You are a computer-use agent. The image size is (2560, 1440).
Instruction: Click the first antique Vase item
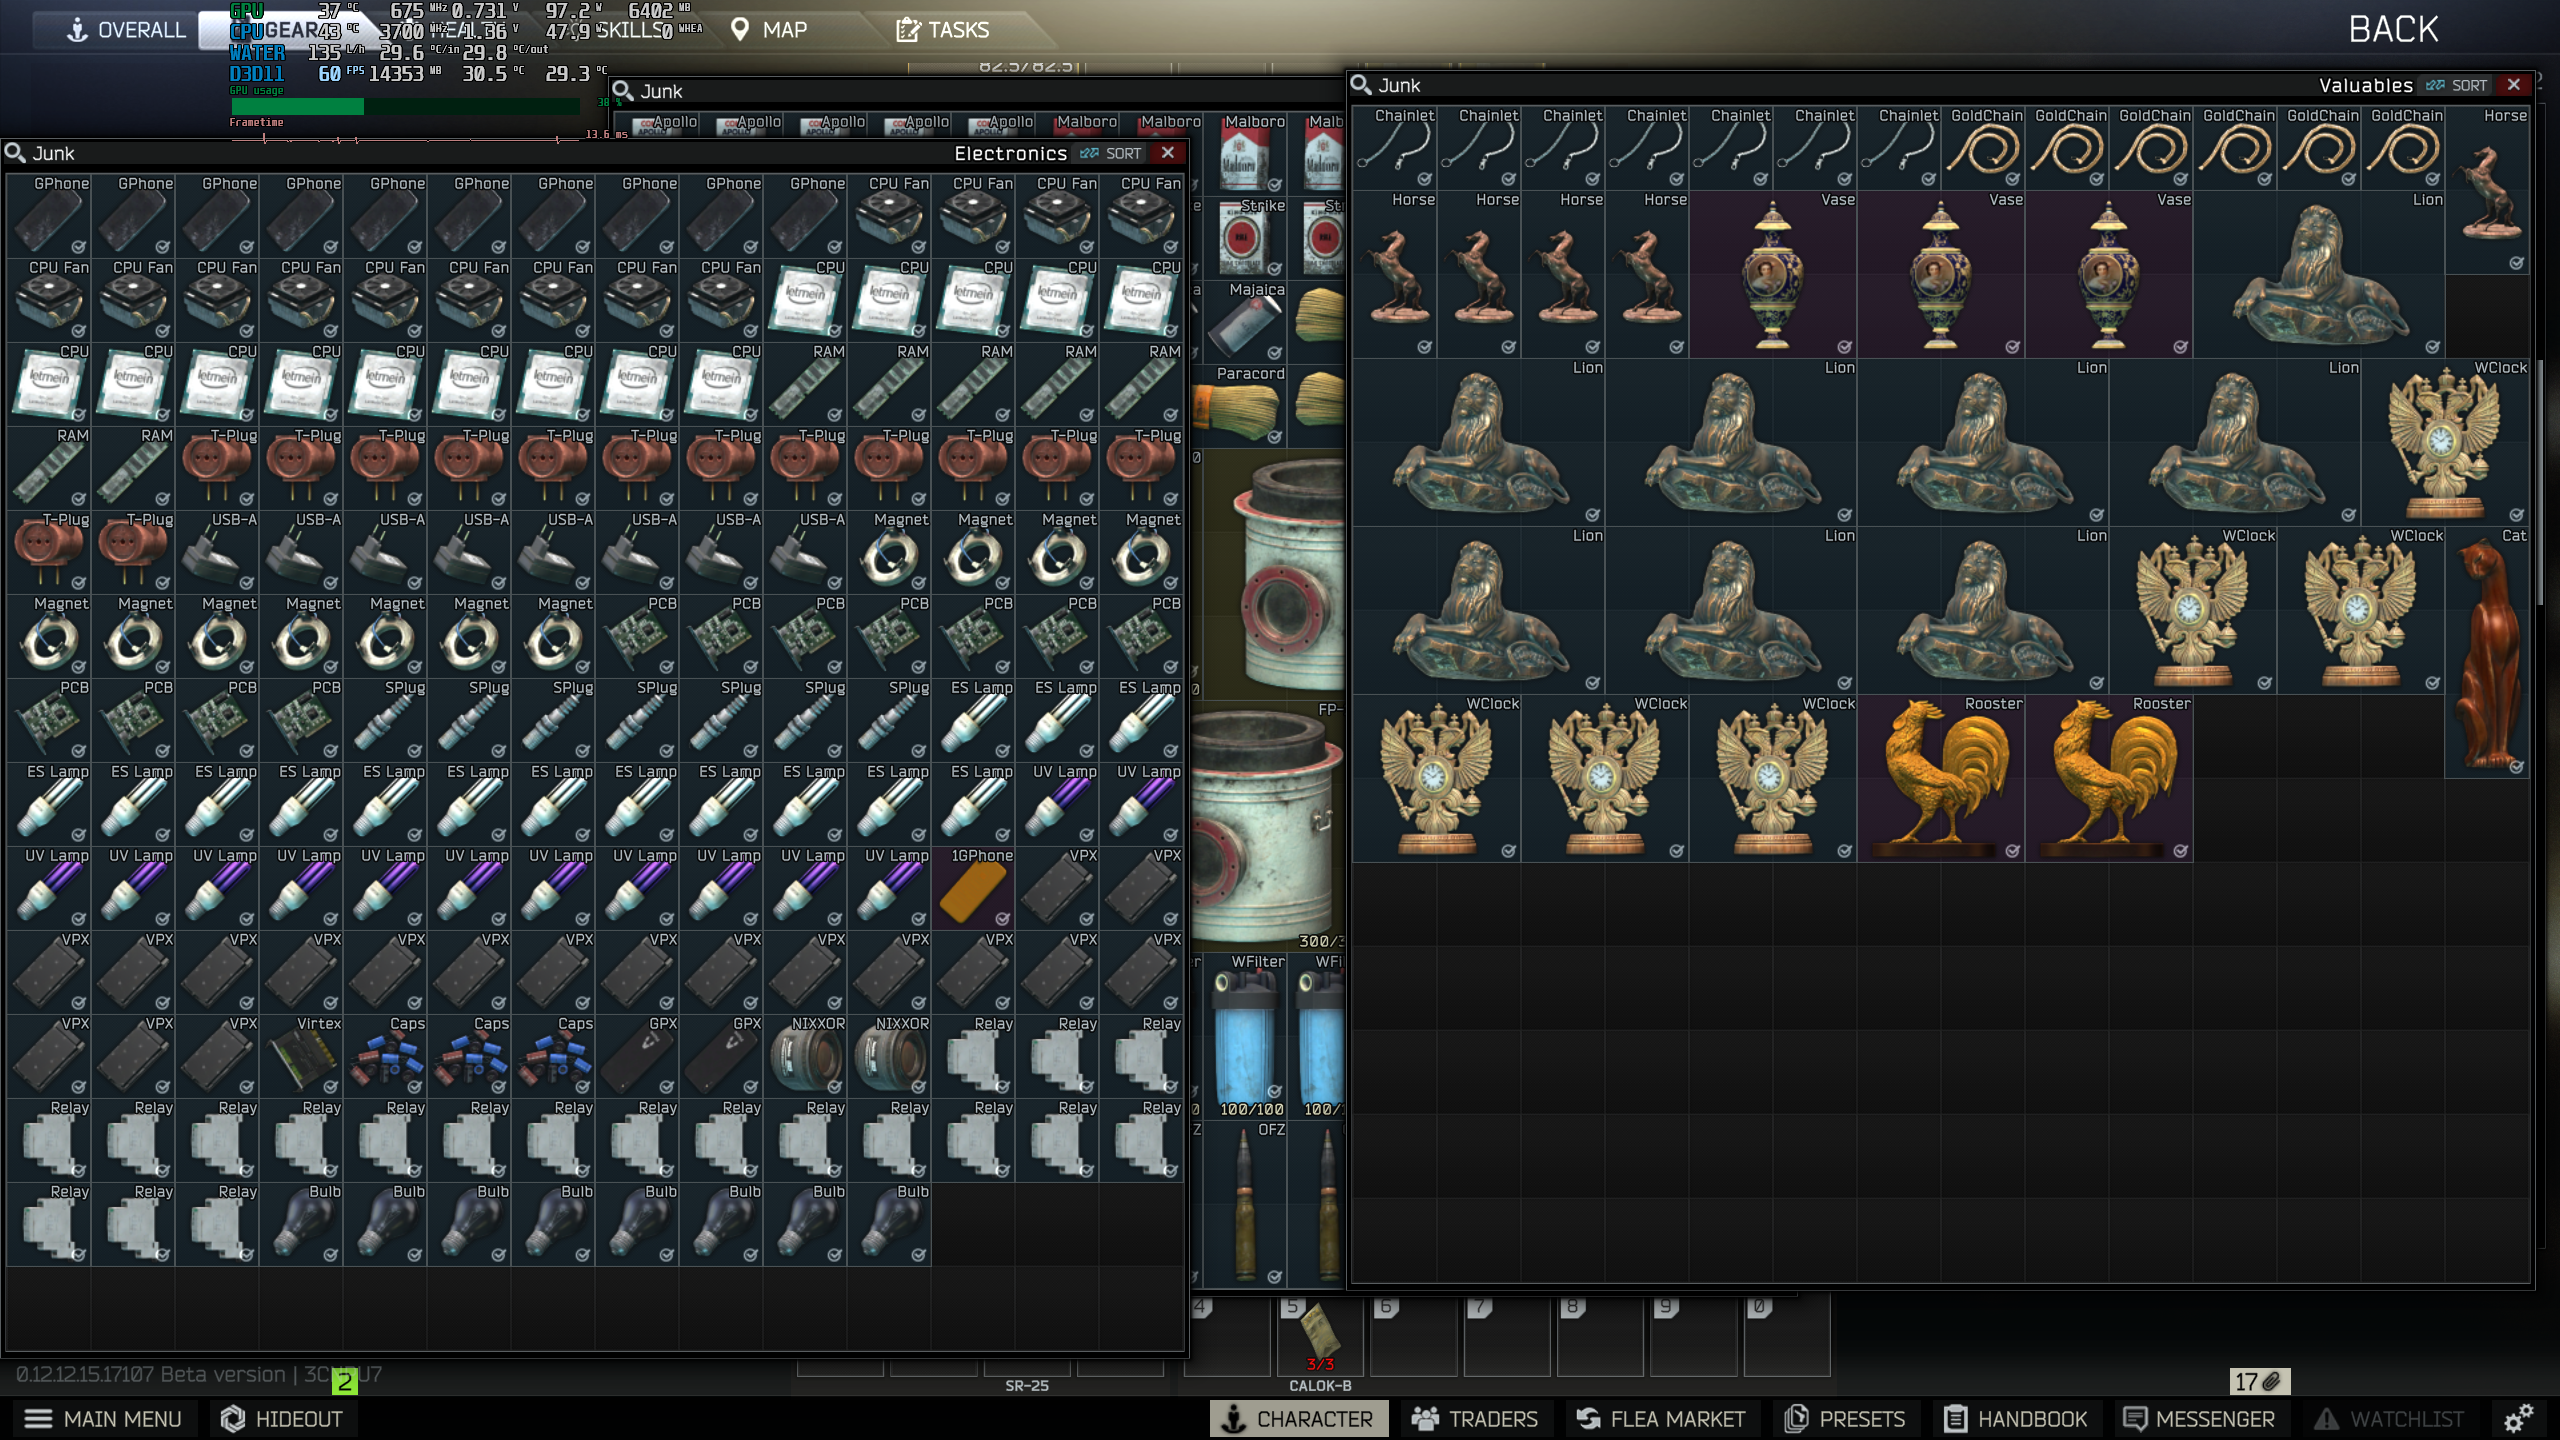coord(1773,276)
